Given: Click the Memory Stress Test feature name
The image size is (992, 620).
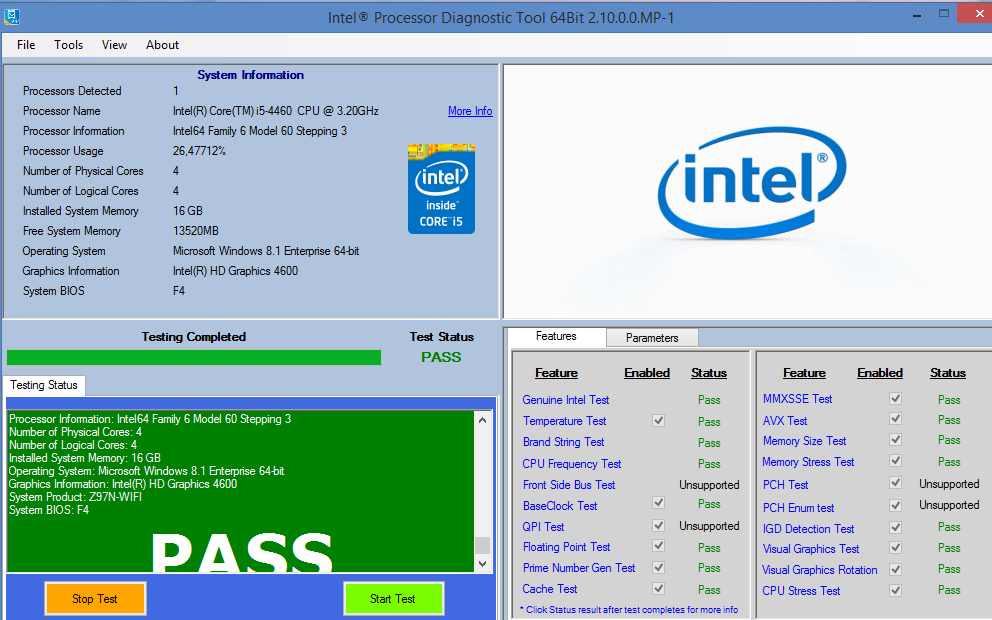Looking at the screenshot, I should [x=808, y=462].
